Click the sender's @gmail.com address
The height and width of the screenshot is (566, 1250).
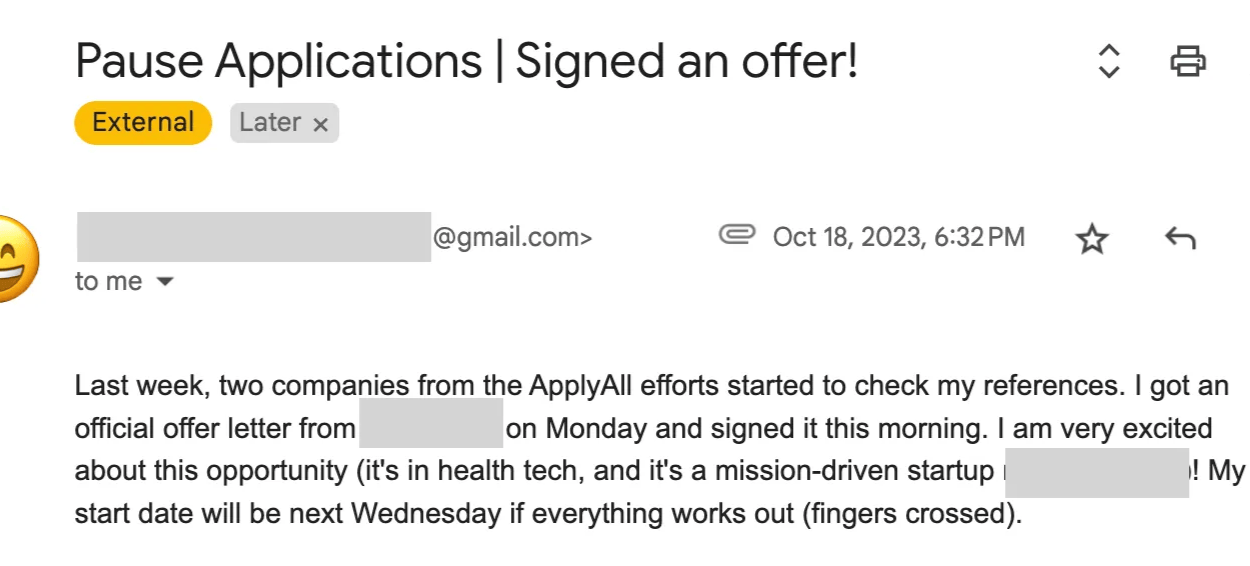click(512, 238)
